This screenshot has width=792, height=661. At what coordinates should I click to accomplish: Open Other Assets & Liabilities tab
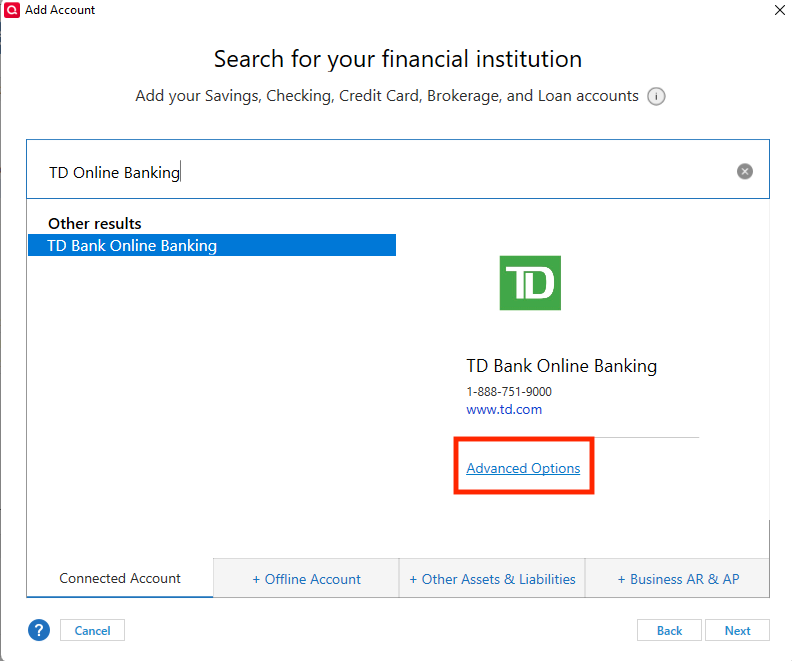pos(492,579)
